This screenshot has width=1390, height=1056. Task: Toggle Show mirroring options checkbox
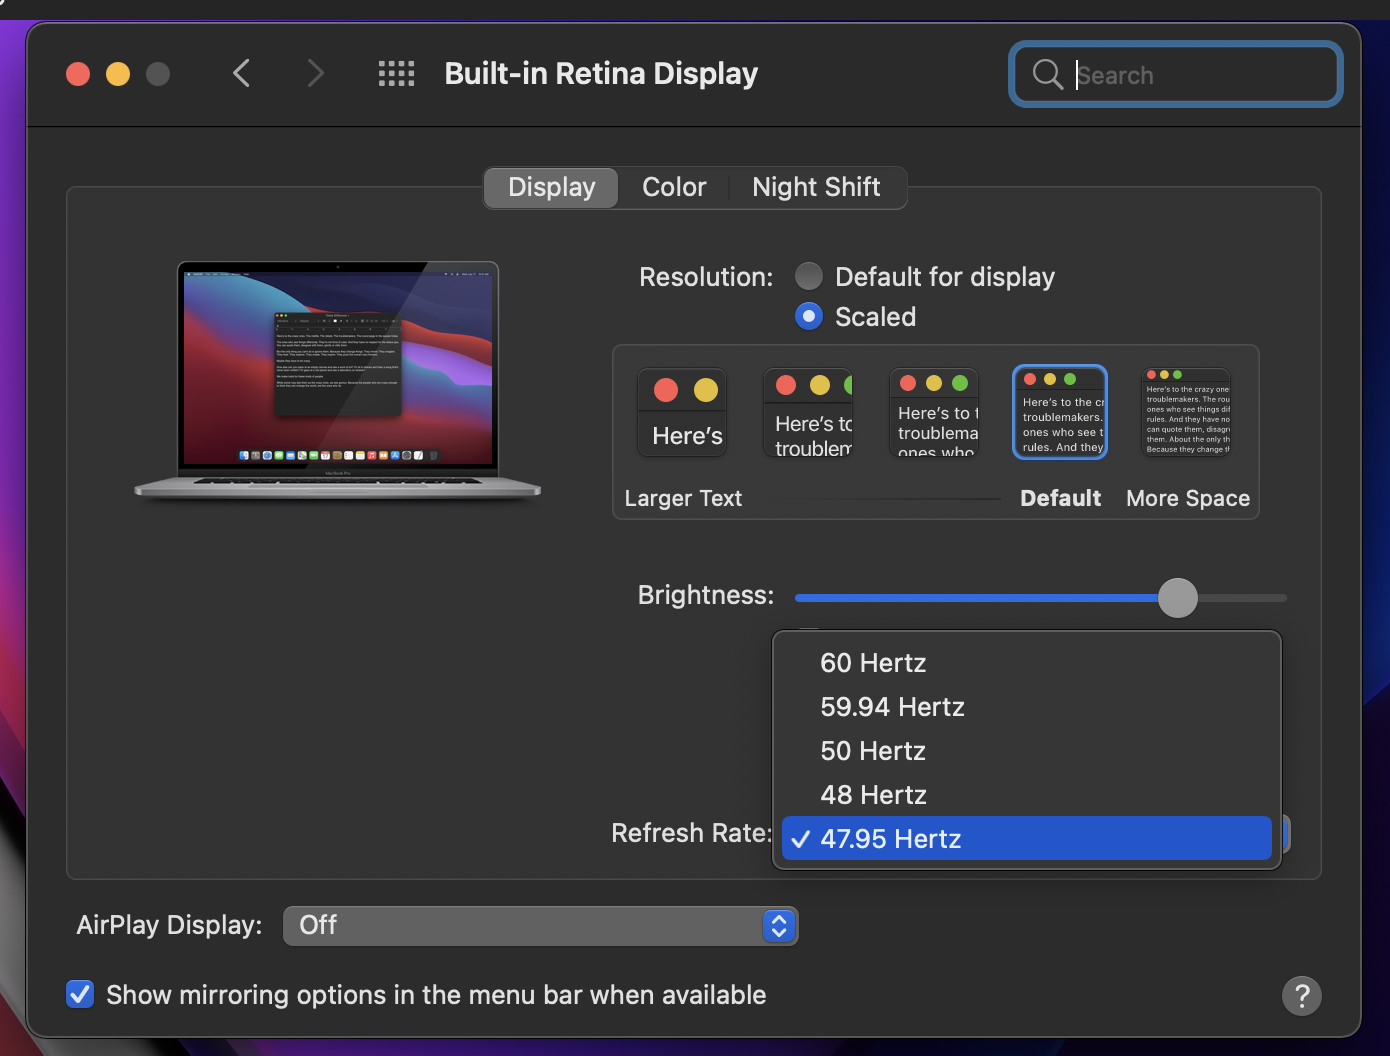tap(80, 994)
